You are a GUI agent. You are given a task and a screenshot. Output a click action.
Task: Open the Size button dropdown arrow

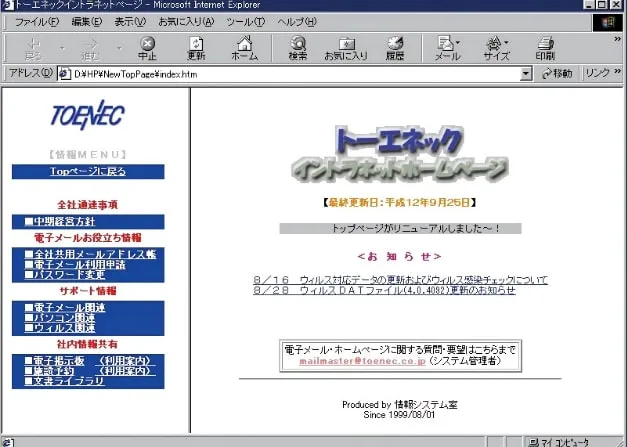click(x=506, y=42)
